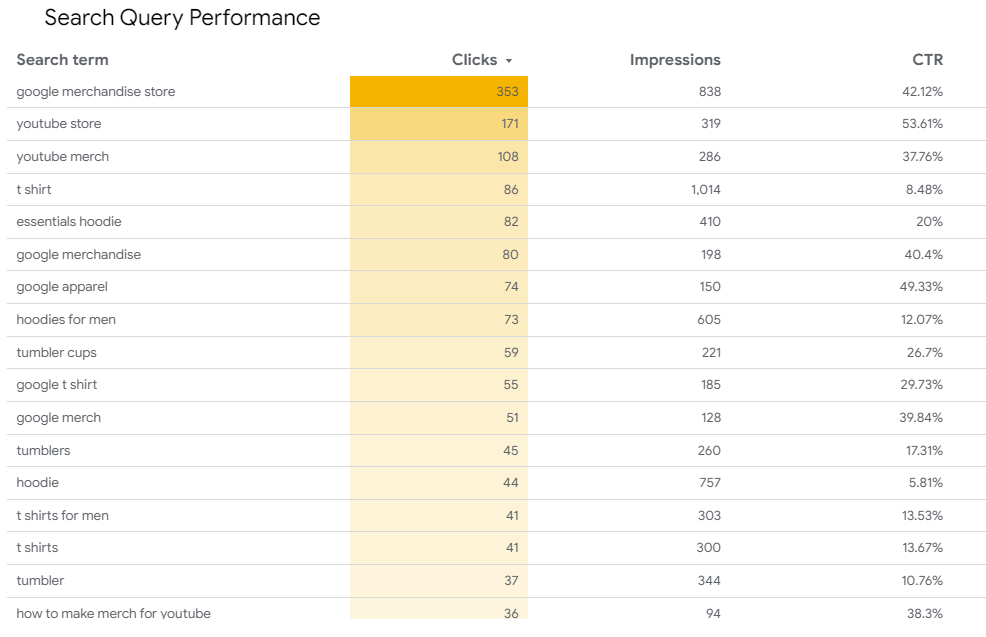
Task: Click the 'tumbler cups' search term
Action: [x=57, y=353]
